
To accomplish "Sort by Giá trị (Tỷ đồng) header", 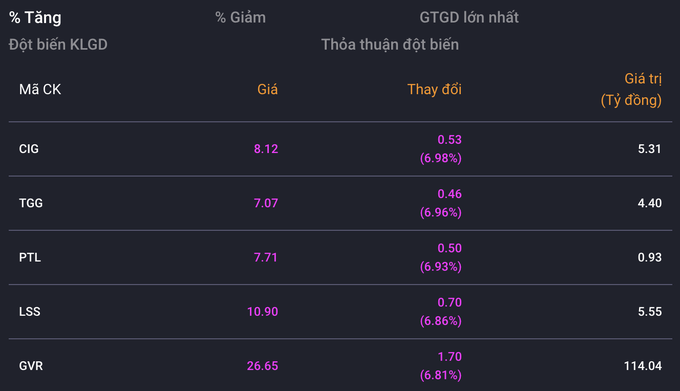I will [631, 89].
